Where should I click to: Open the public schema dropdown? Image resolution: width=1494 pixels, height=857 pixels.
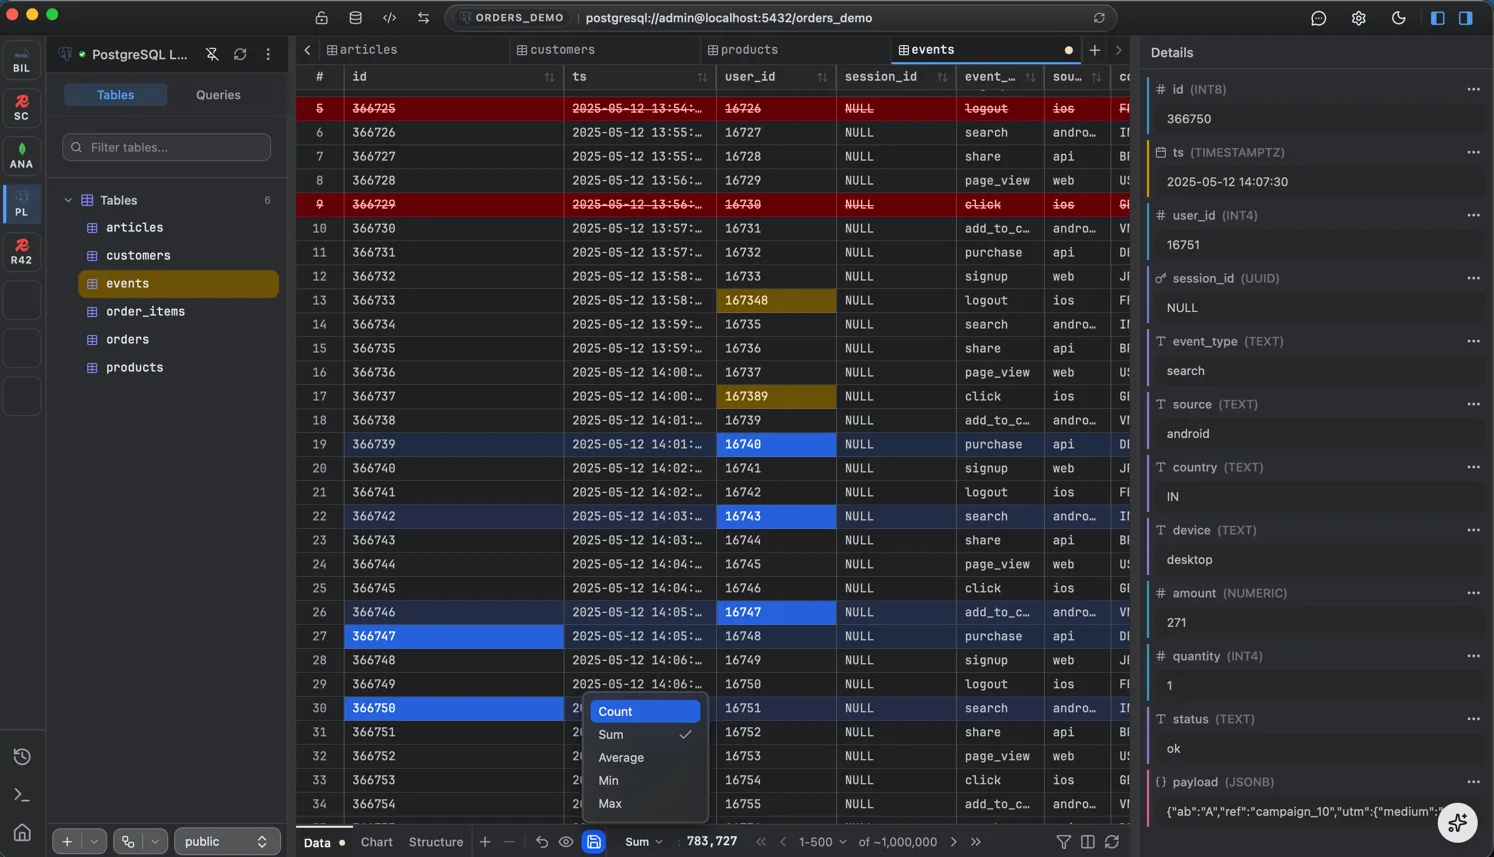point(227,842)
